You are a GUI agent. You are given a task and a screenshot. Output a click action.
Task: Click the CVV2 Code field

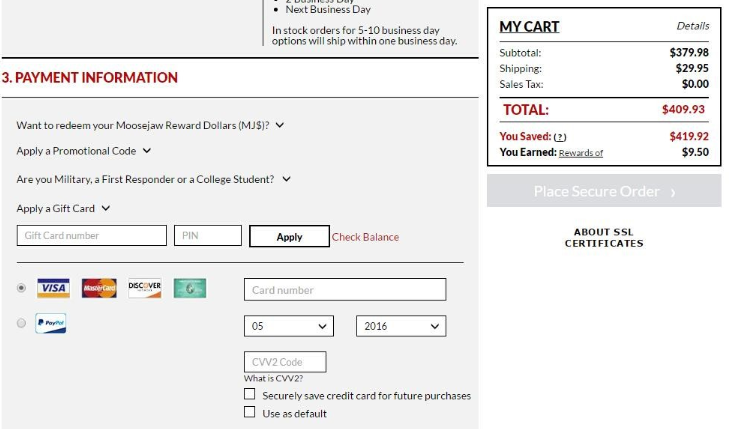(x=285, y=362)
